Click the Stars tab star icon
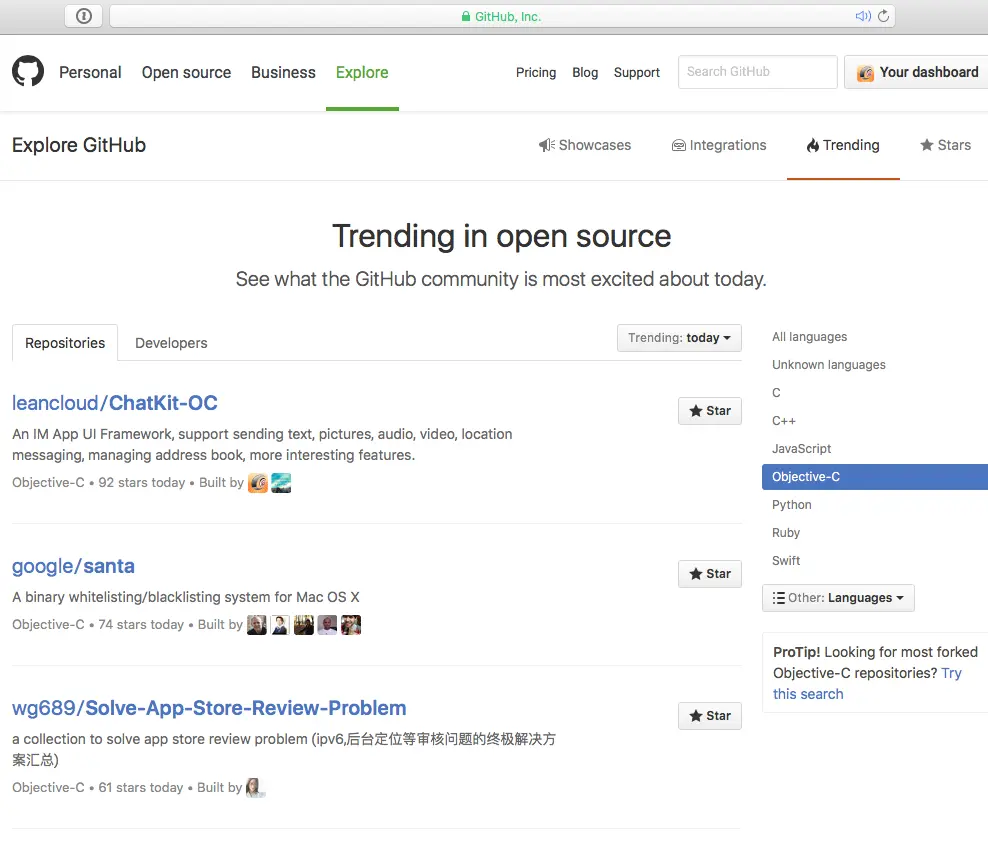The width and height of the screenshot is (988, 848). tap(926, 145)
